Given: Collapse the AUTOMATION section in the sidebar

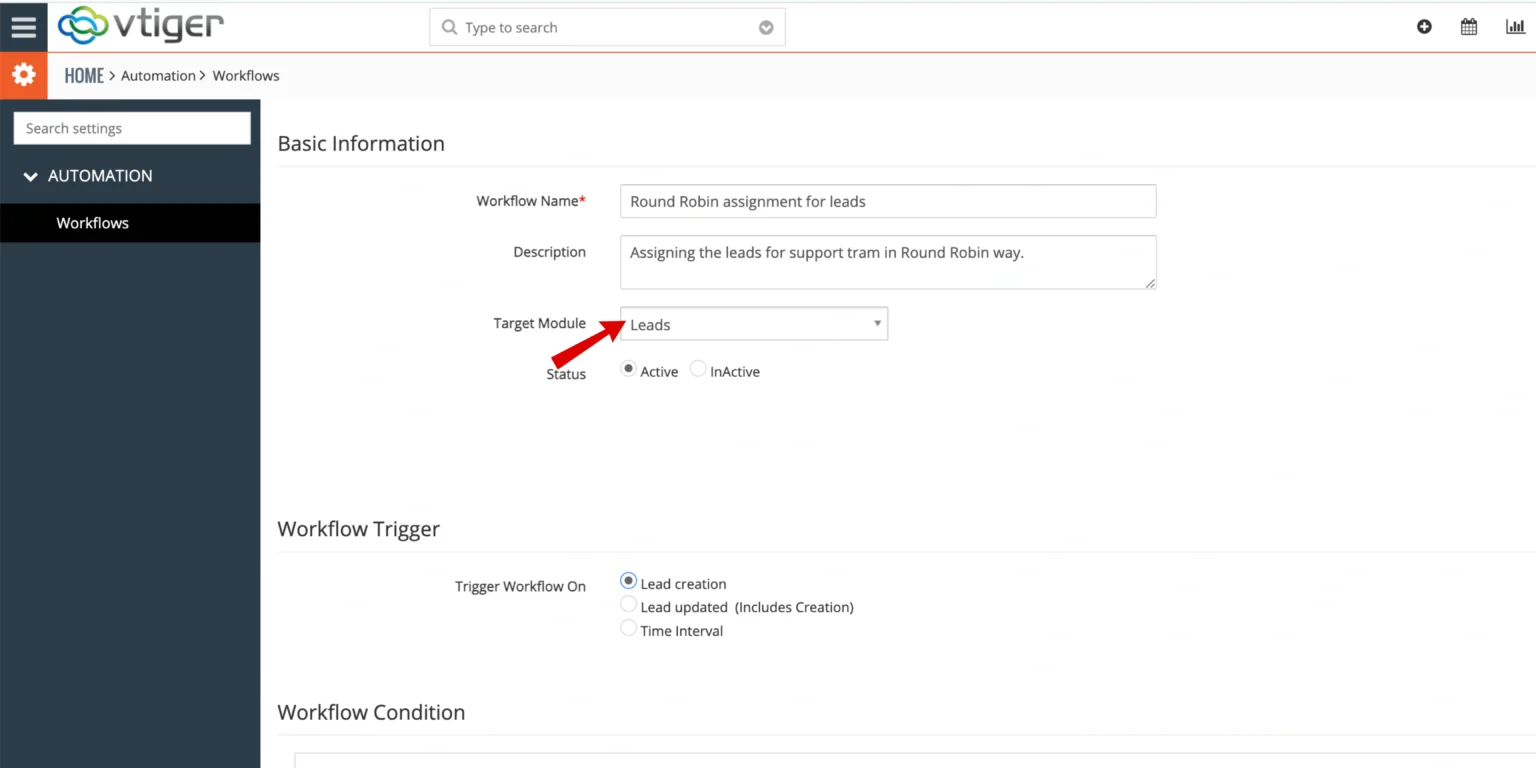Looking at the screenshot, I should 30,175.
